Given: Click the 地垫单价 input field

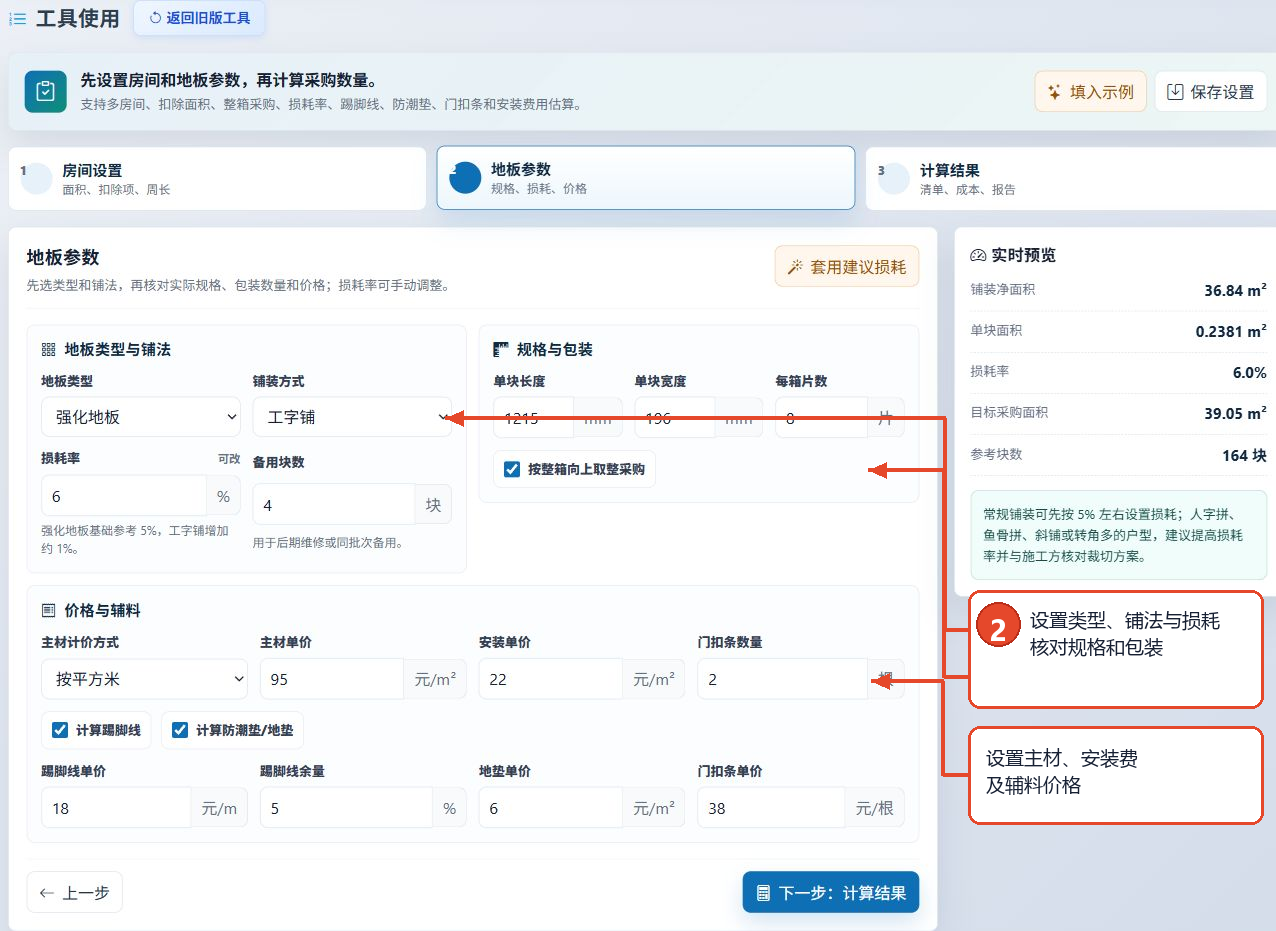Looking at the screenshot, I should [550, 807].
